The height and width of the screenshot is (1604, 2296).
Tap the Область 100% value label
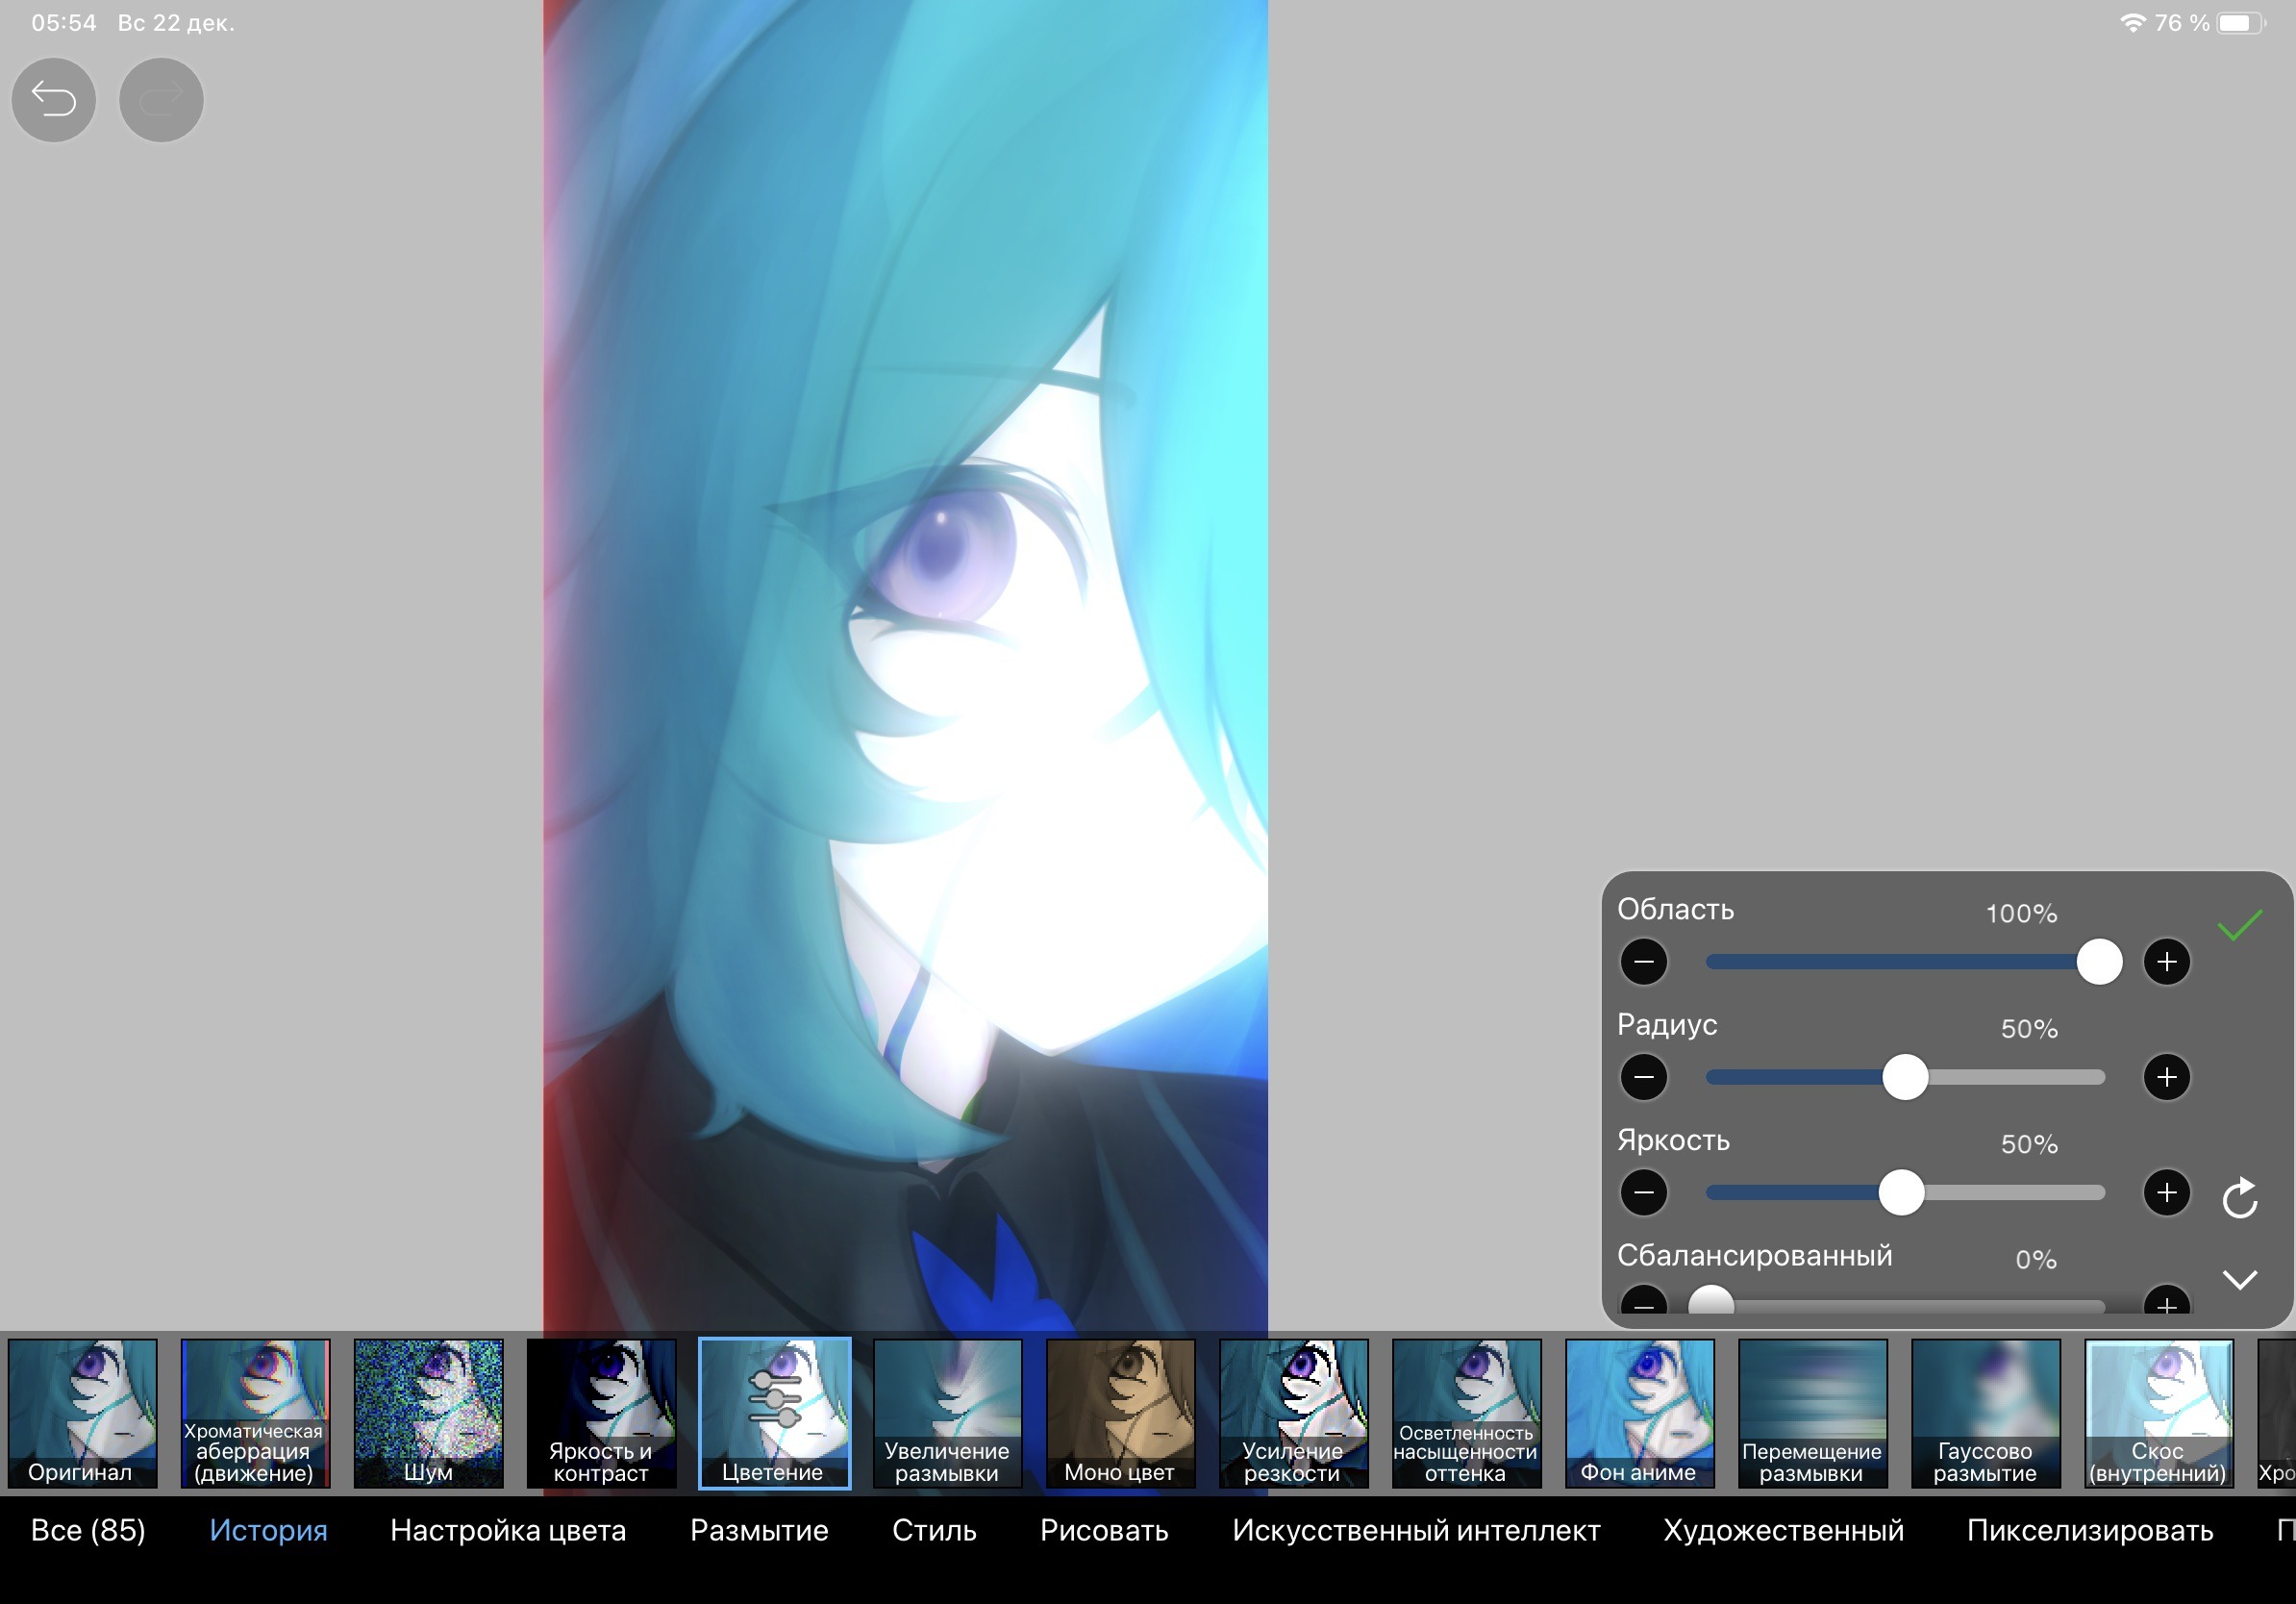[2021, 913]
